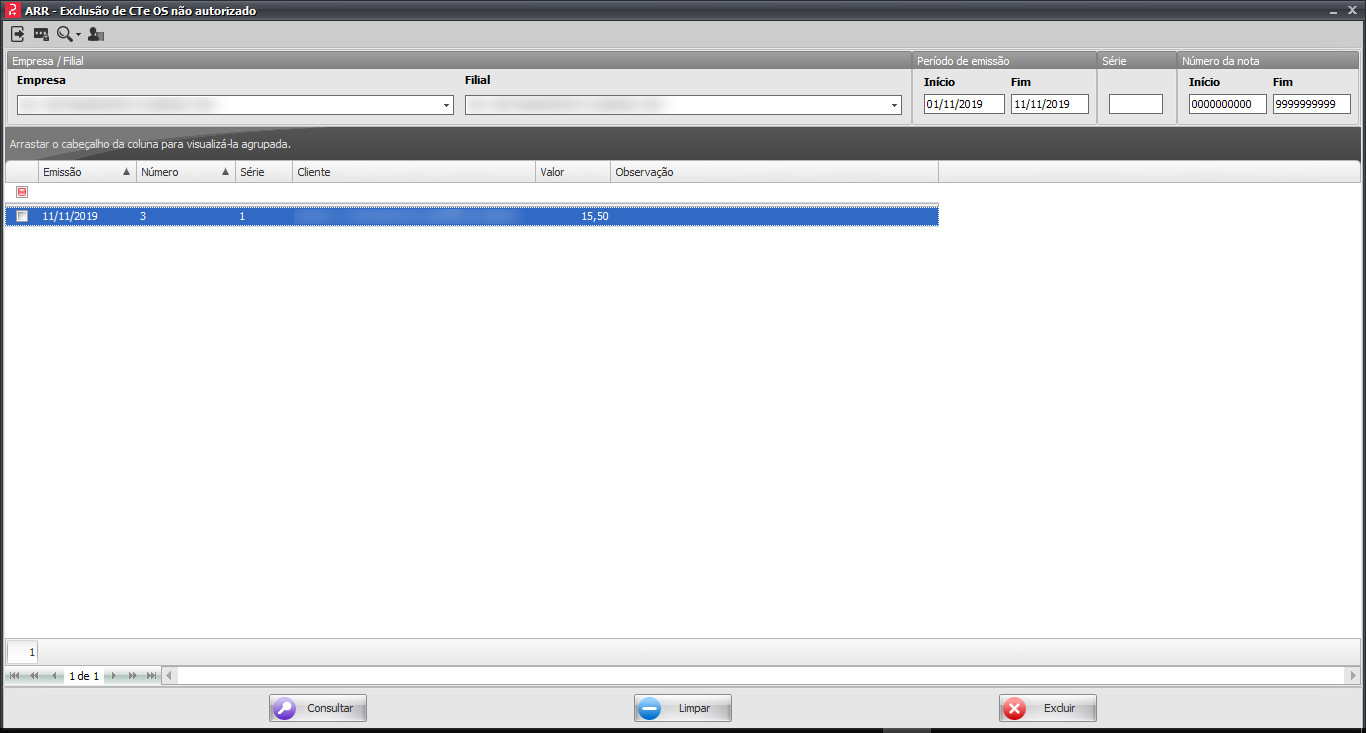Click the Limpar button
Image resolution: width=1366 pixels, height=733 pixels.
pyautogui.click(x=683, y=708)
